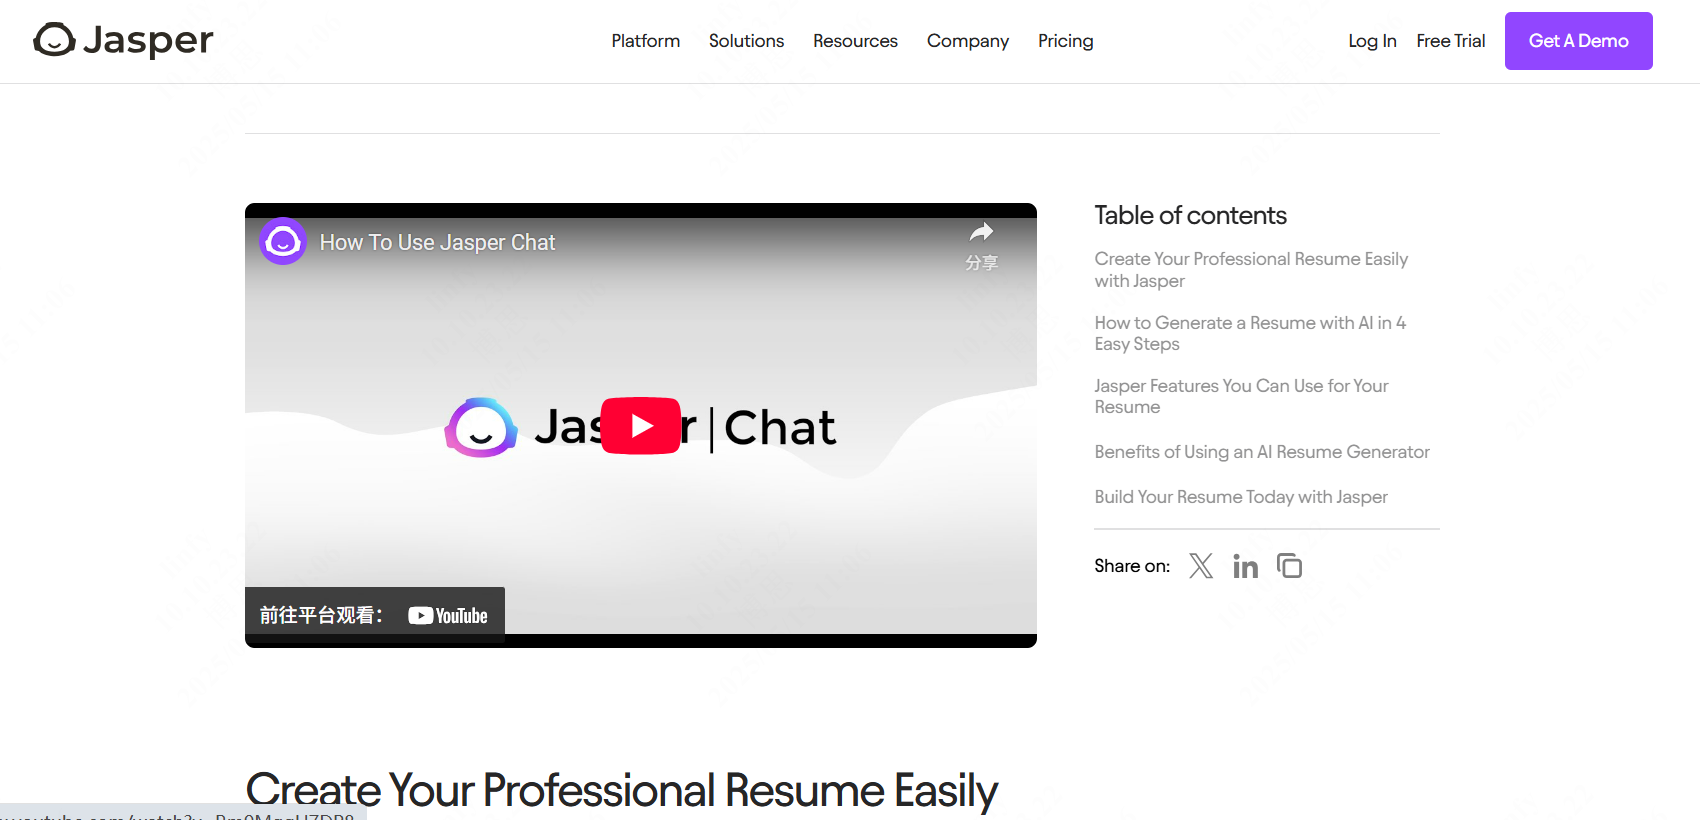Screen dimensions: 1700x820
Task: Click the Table of contents heading
Action: (x=1190, y=215)
